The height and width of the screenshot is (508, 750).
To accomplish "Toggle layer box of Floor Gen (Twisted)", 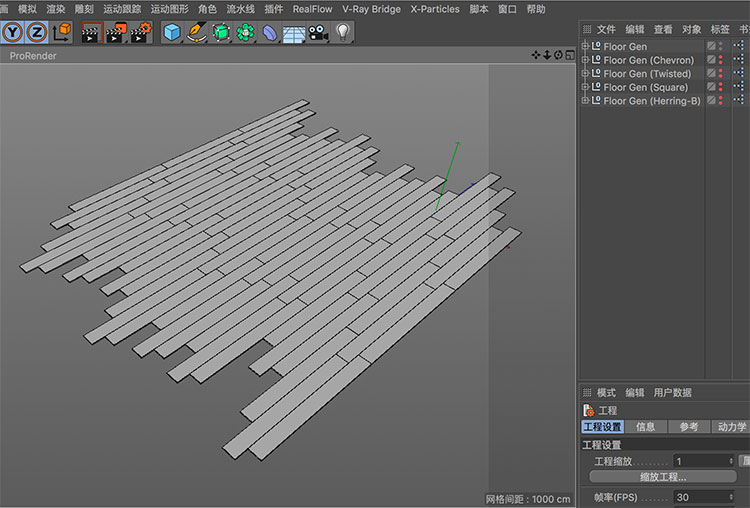I will click(711, 73).
